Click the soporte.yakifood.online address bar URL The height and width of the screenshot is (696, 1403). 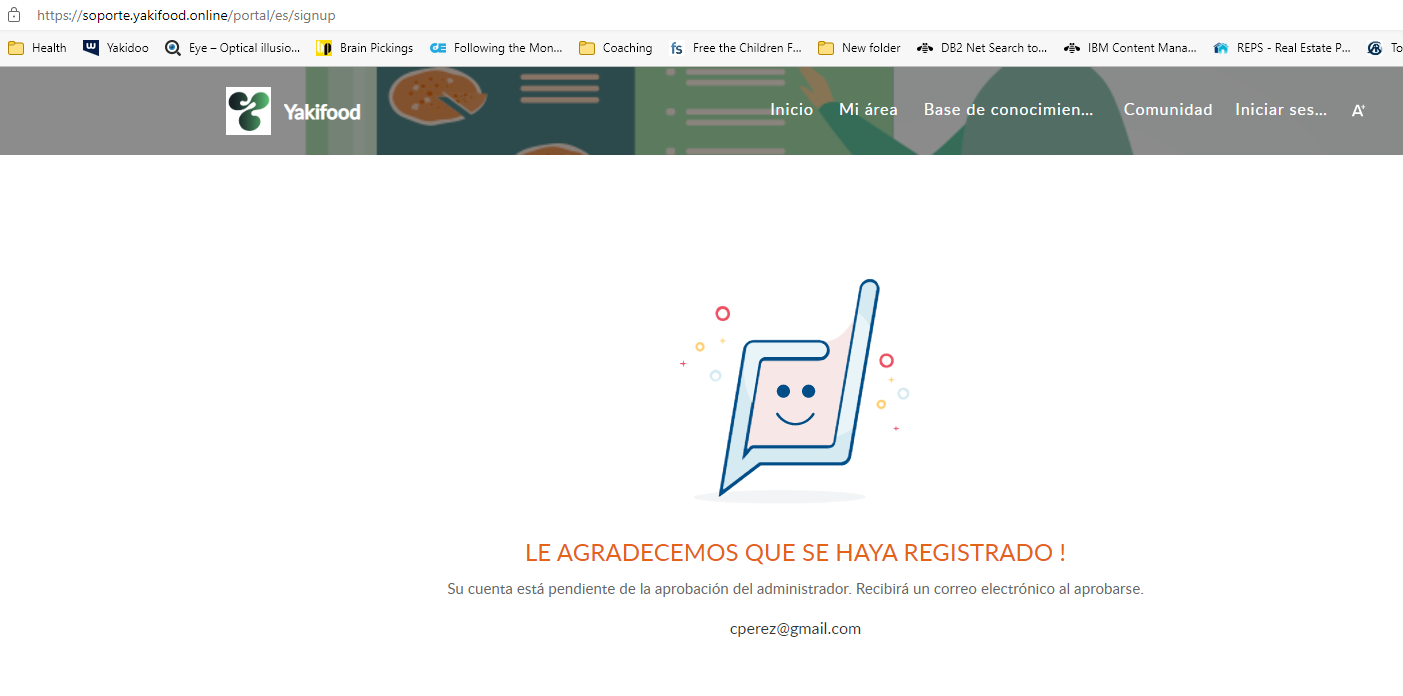[186, 15]
